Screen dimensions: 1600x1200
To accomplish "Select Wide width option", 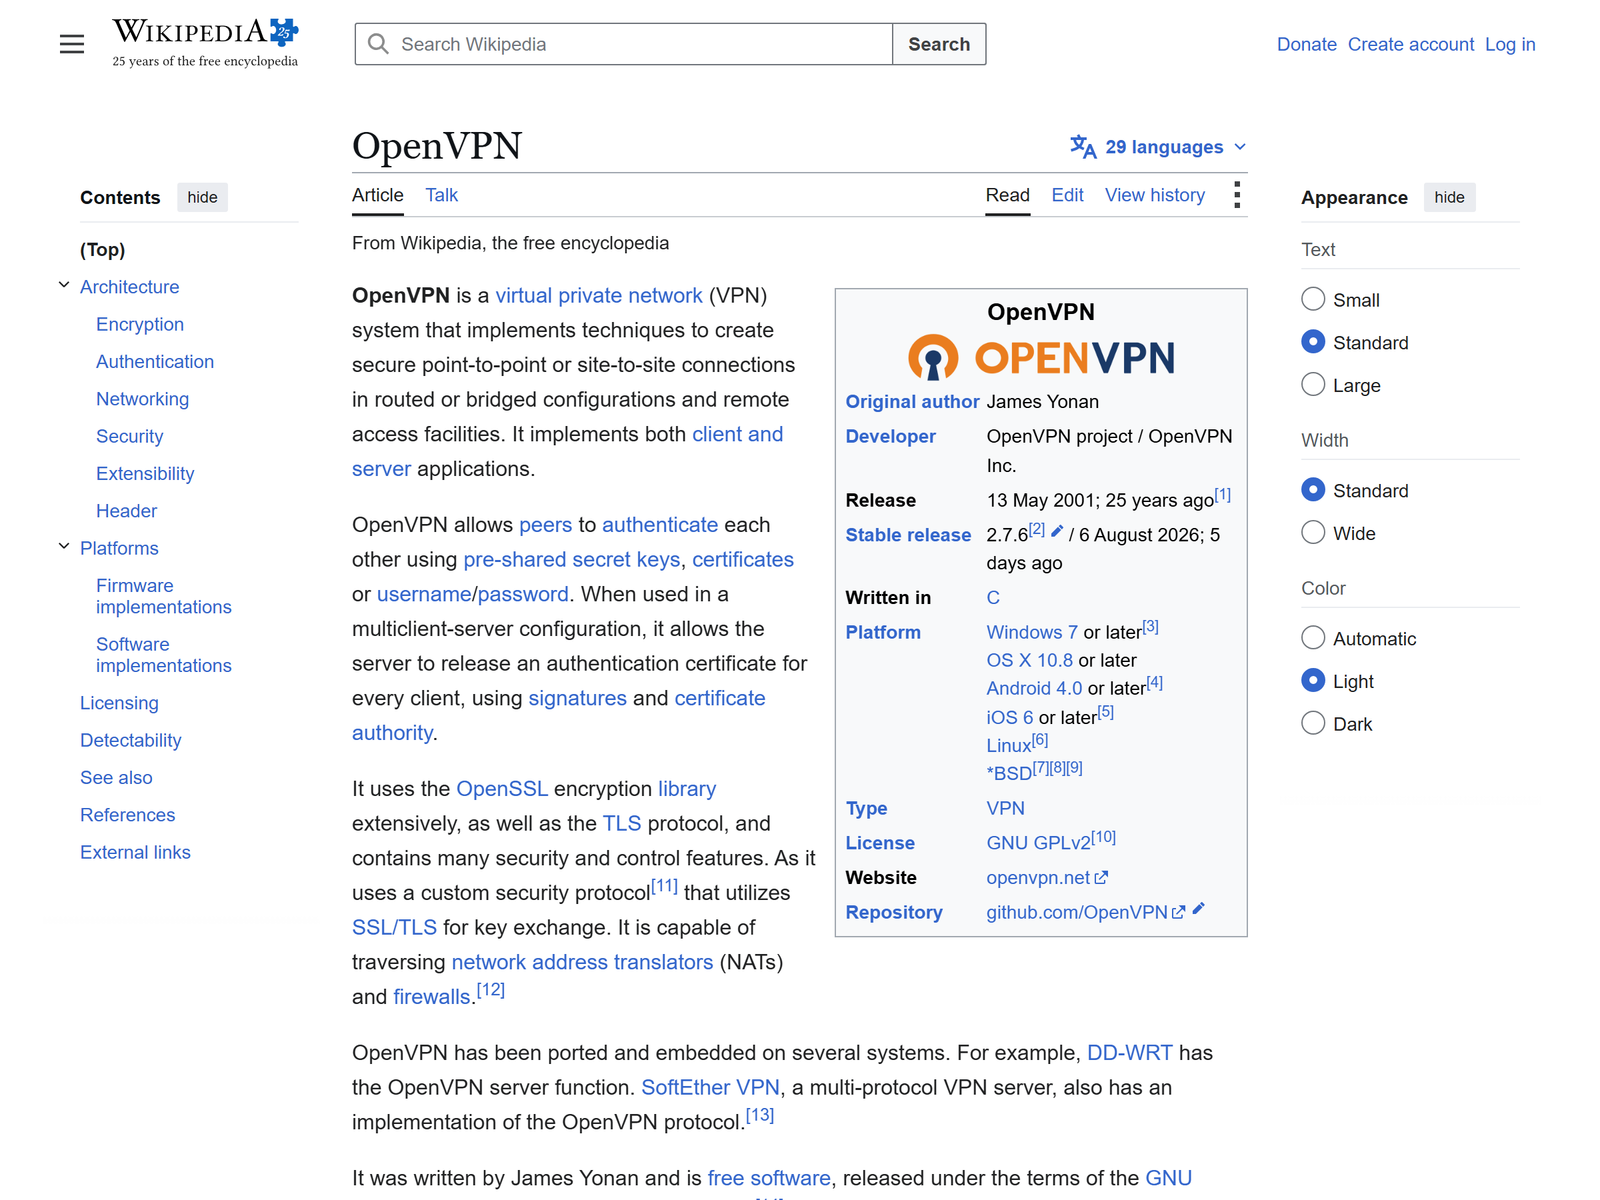I will tap(1313, 533).
